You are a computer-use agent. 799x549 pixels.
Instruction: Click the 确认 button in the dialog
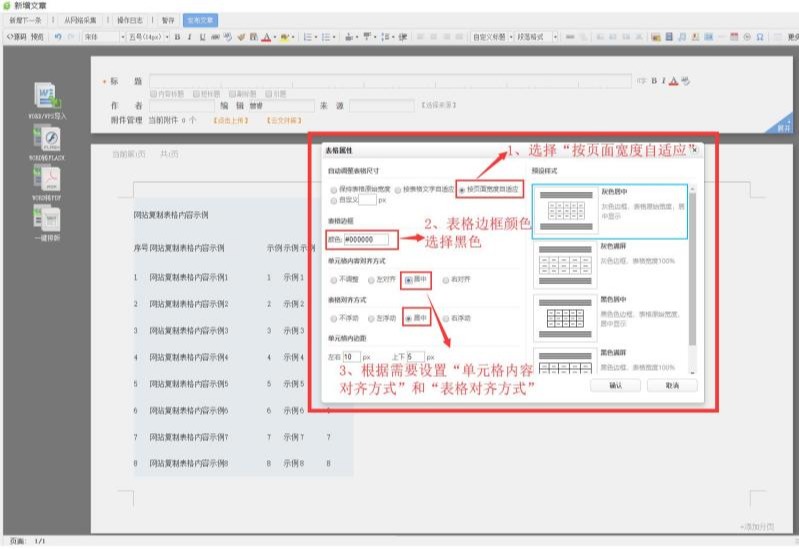[615, 385]
